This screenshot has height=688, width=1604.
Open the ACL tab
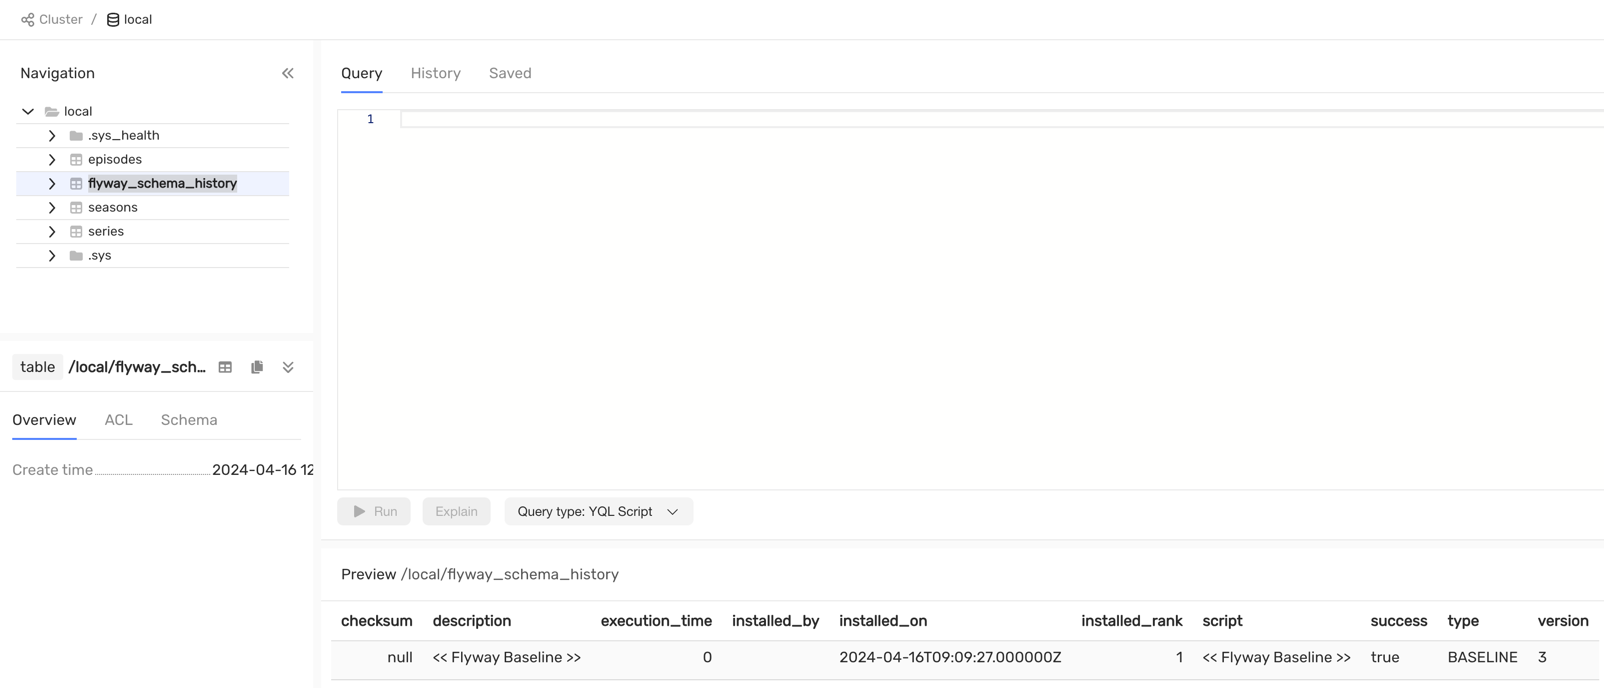tap(118, 420)
